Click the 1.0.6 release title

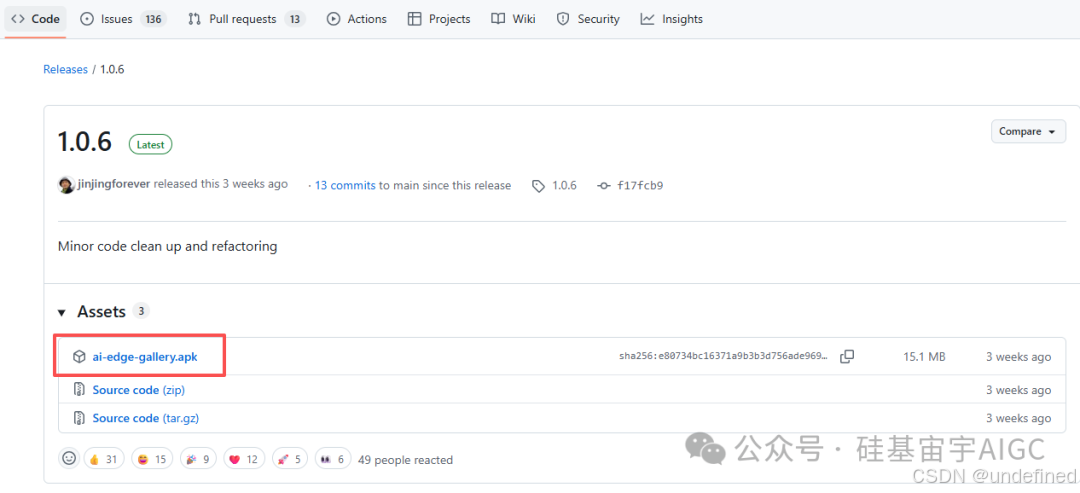(x=85, y=142)
